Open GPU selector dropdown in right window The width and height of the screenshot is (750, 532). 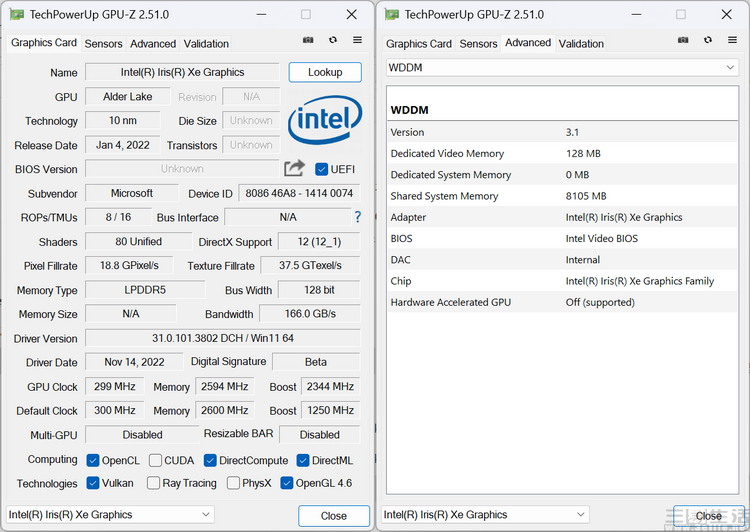485,515
